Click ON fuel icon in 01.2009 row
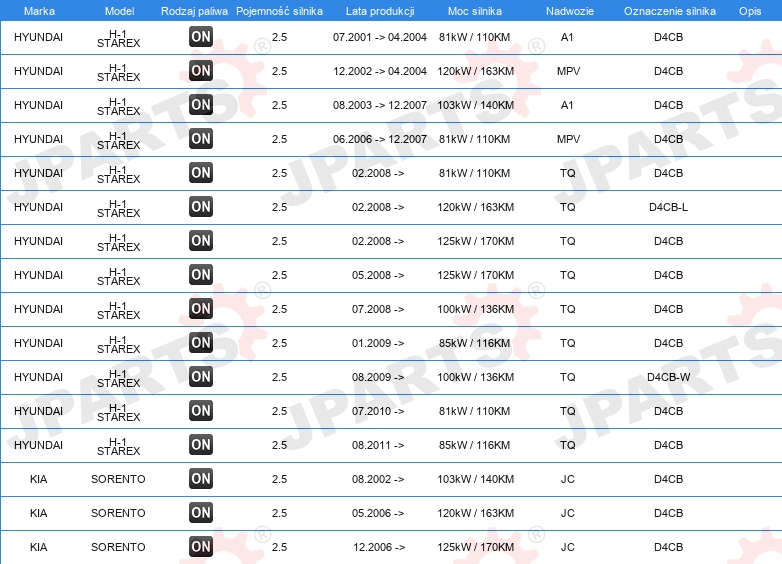Viewport: 782px width, 564px height. tap(201, 342)
